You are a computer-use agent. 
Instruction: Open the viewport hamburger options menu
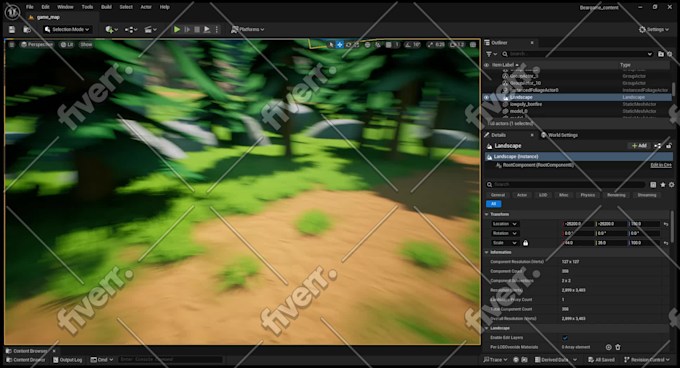point(12,45)
